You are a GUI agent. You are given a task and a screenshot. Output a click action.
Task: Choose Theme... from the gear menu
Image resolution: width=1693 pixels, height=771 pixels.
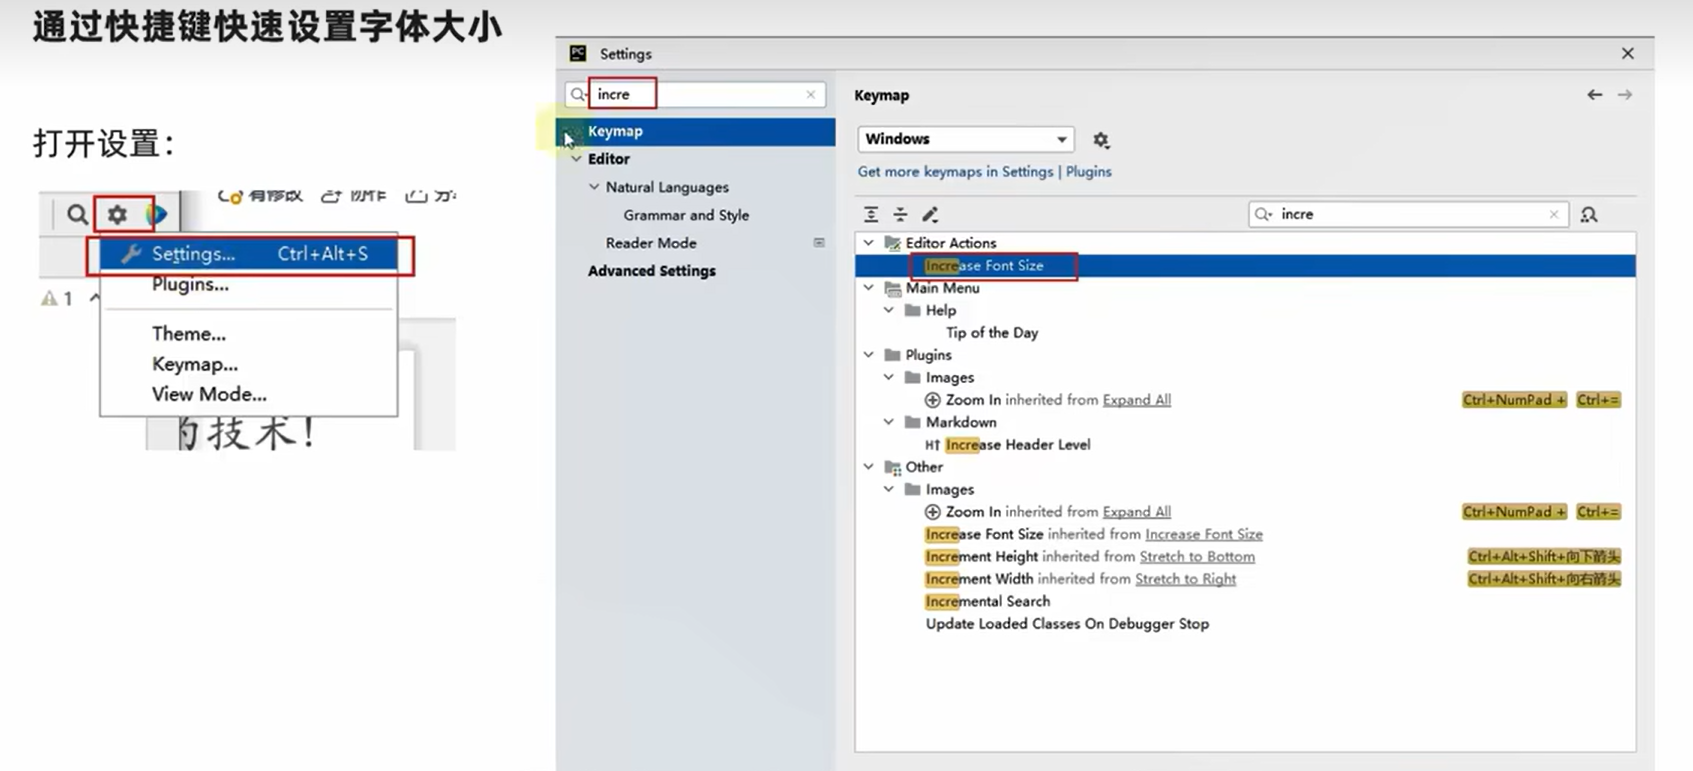(x=189, y=334)
